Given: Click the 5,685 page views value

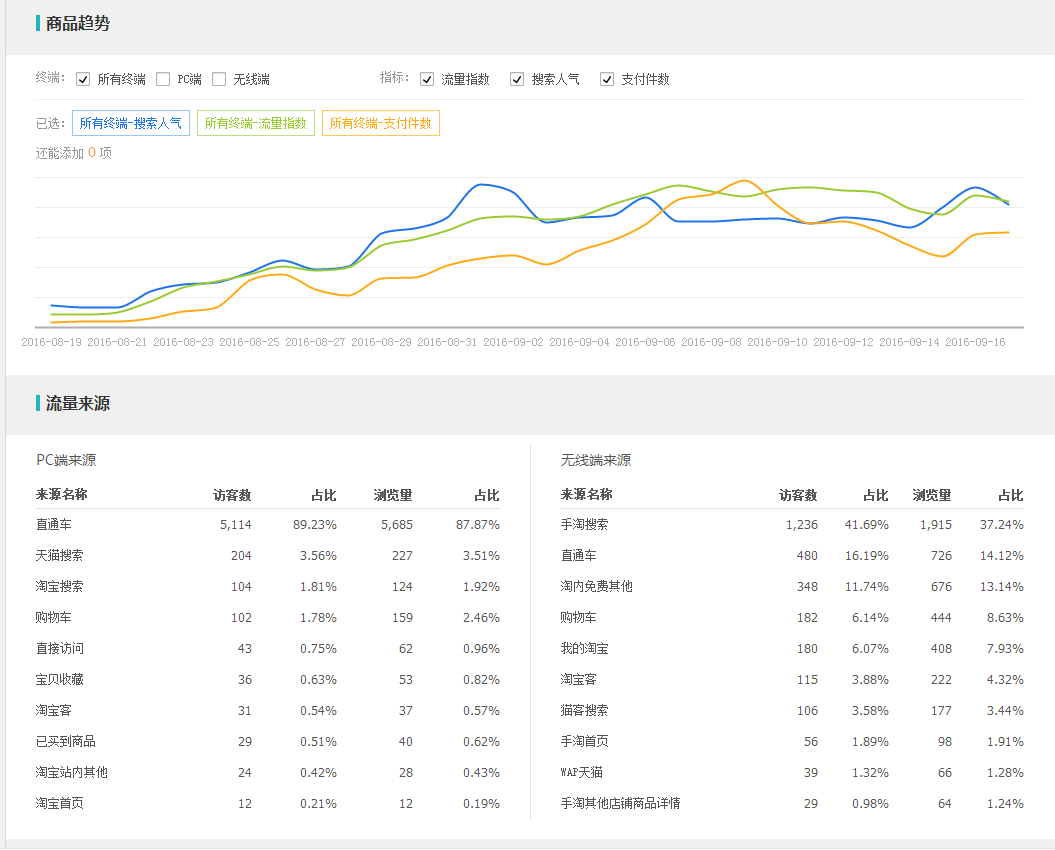Looking at the screenshot, I should (397, 525).
